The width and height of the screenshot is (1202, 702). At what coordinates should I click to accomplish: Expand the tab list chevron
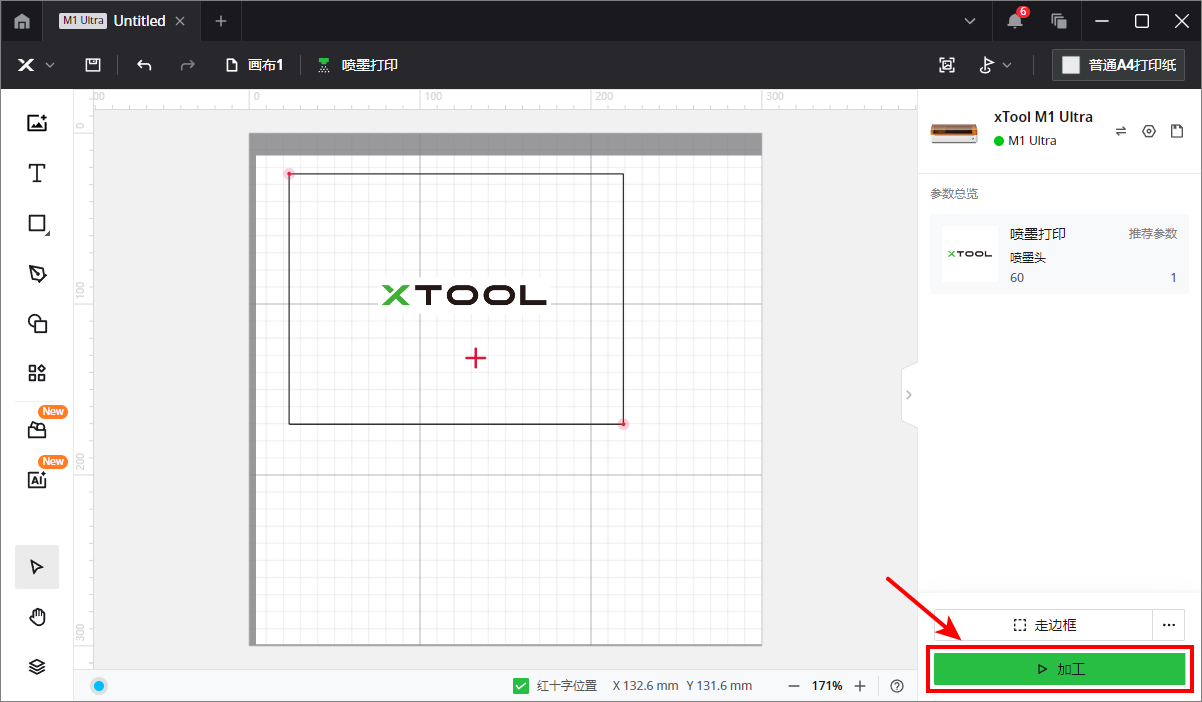pyautogui.click(x=970, y=21)
